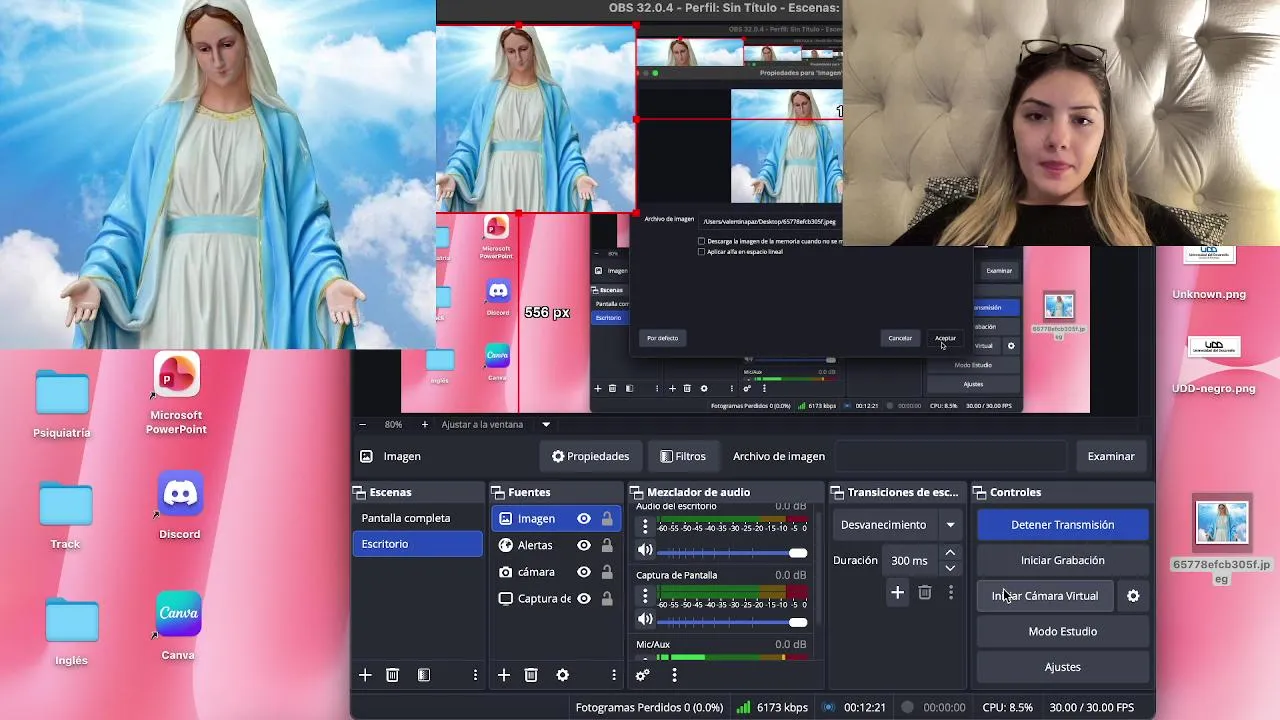This screenshot has width=1280, height=720.
Task: Open advanced audio properties gears icon
Action: (643, 675)
